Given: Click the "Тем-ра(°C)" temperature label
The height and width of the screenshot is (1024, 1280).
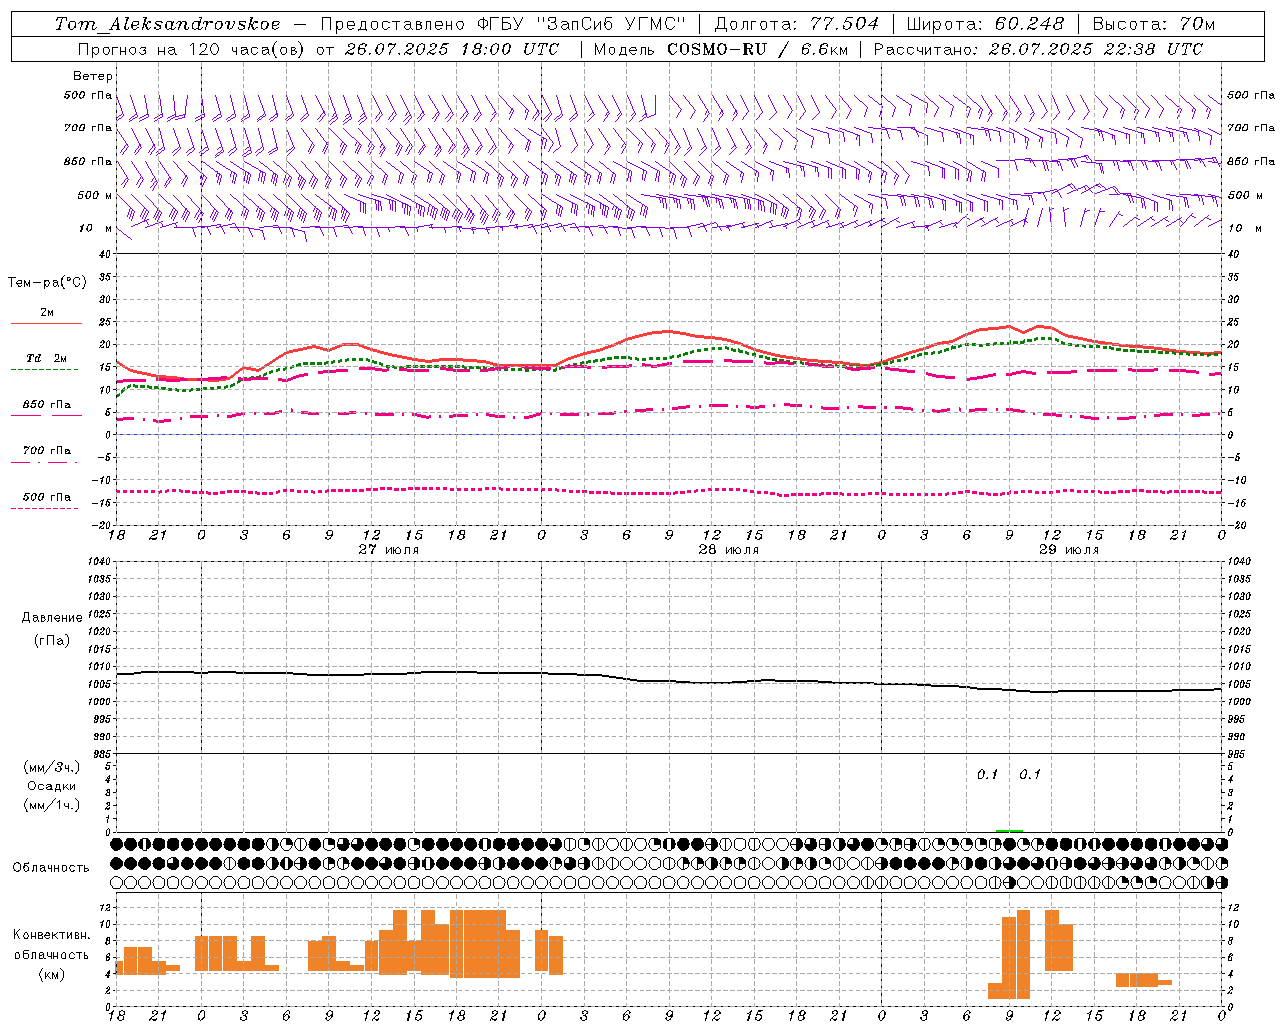Looking at the screenshot, I should coord(47,283).
